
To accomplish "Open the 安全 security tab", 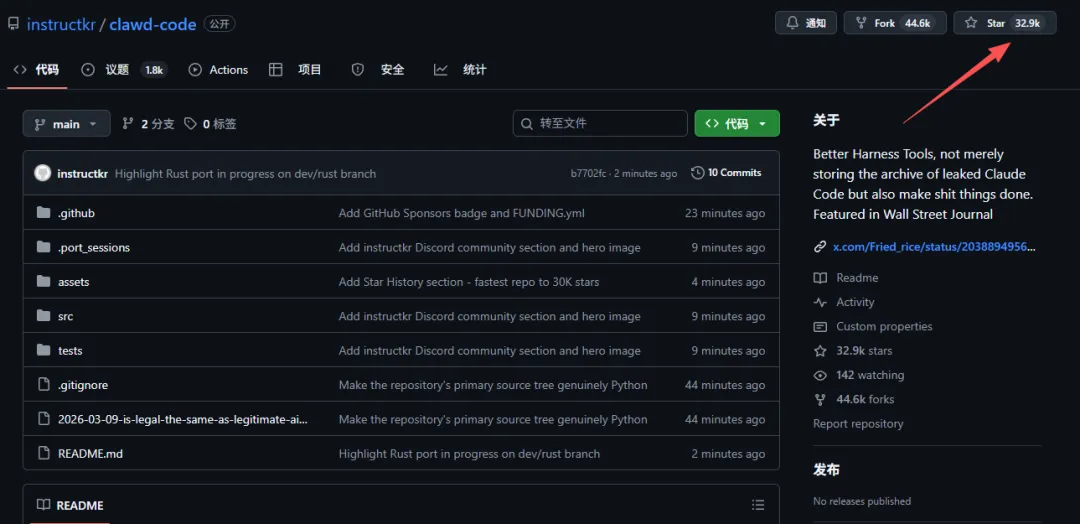I will [392, 70].
